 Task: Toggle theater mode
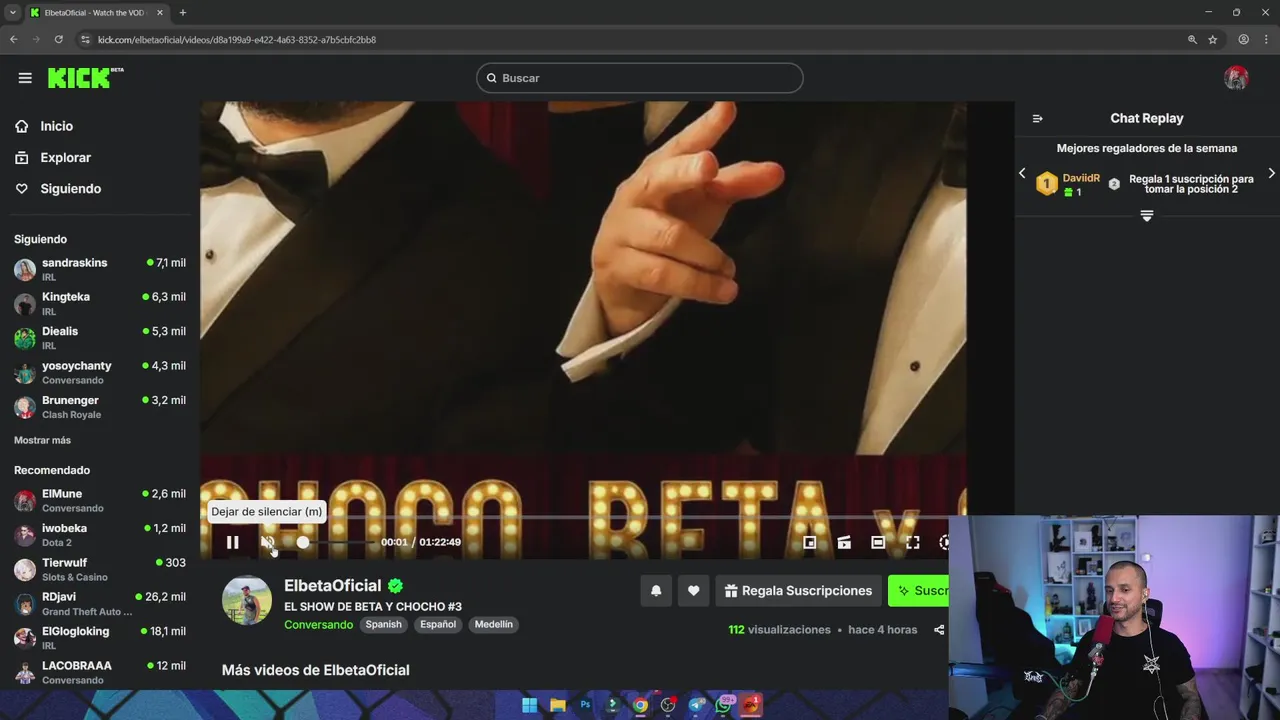[x=878, y=542]
